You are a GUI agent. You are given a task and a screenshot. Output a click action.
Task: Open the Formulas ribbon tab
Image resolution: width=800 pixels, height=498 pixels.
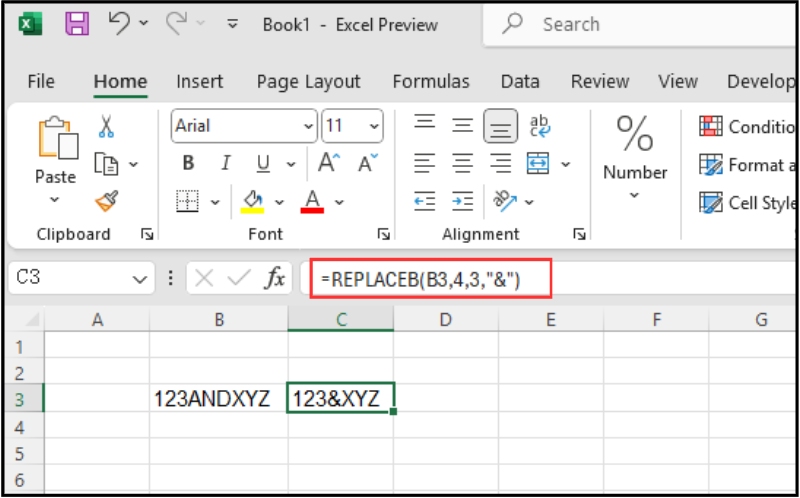coord(430,81)
